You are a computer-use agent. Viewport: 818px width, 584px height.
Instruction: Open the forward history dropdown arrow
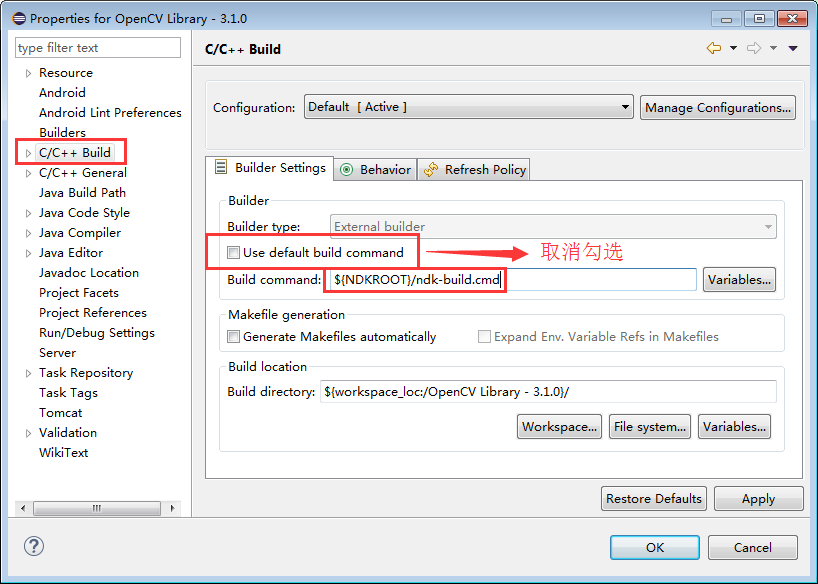[x=773, y=48]
